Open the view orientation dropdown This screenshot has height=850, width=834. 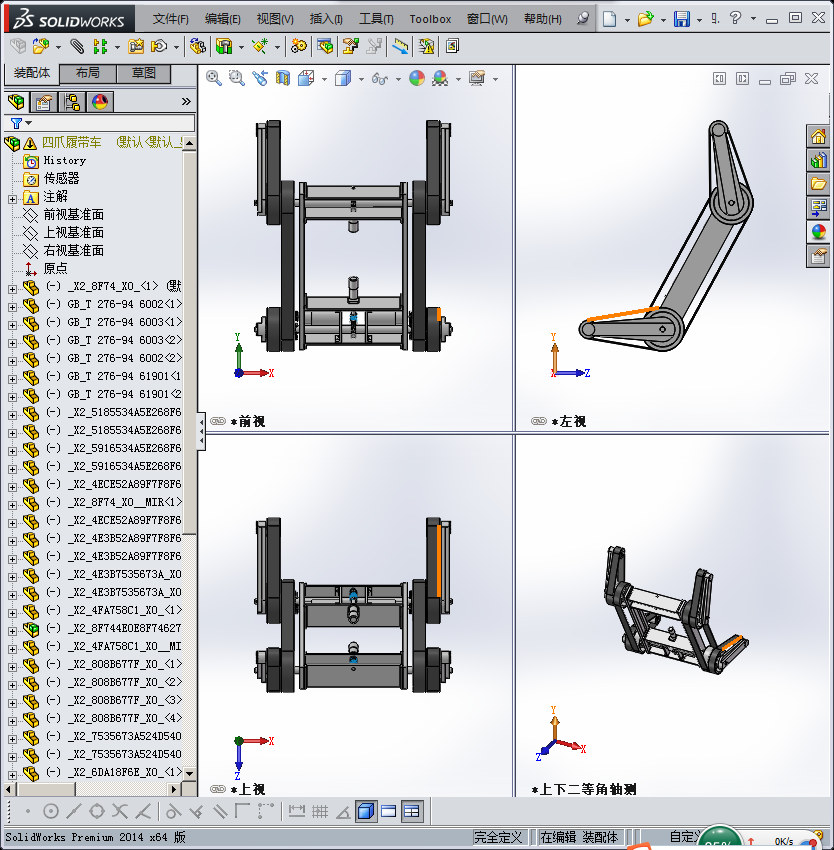(323, 77)
